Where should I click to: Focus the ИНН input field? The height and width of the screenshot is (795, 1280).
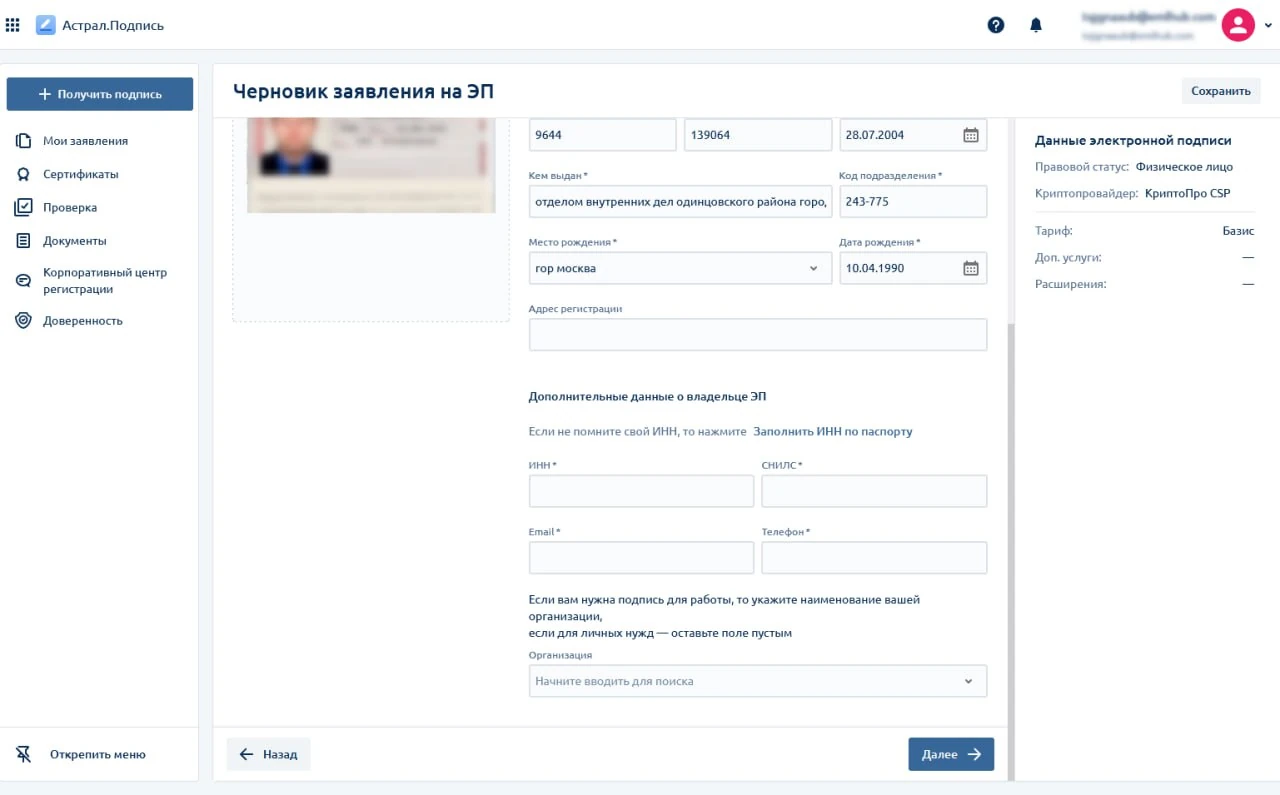[641, 491]
